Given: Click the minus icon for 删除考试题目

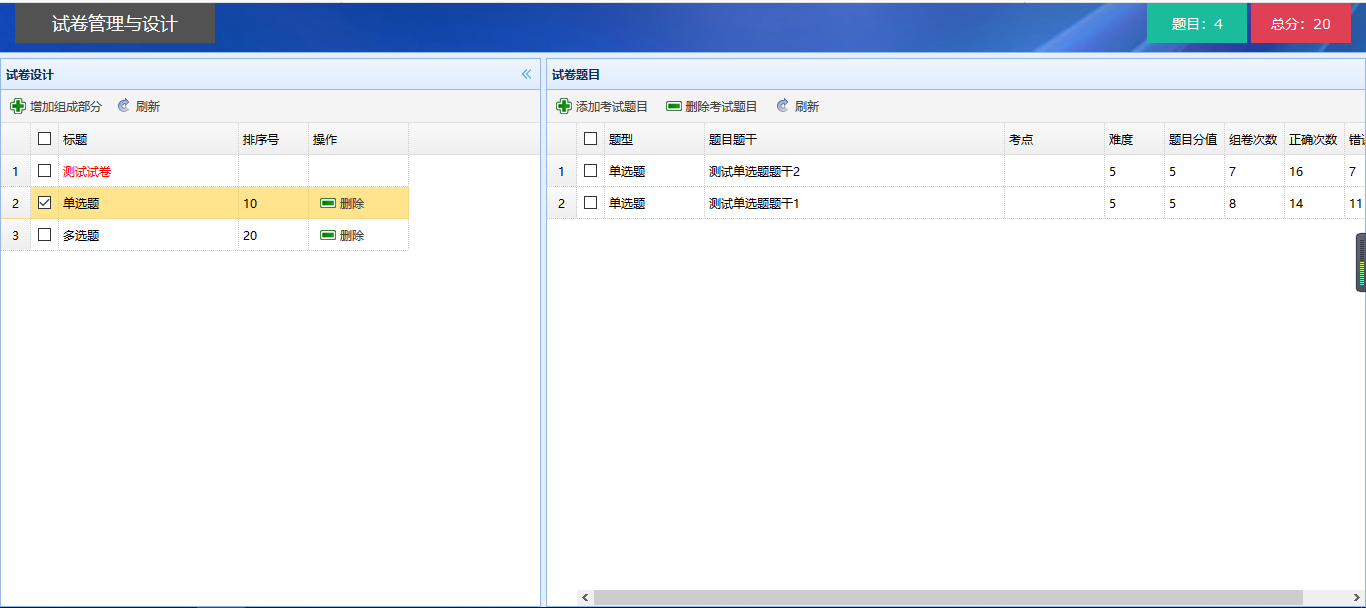Looking at the screenshot, I should click(674, 106).
